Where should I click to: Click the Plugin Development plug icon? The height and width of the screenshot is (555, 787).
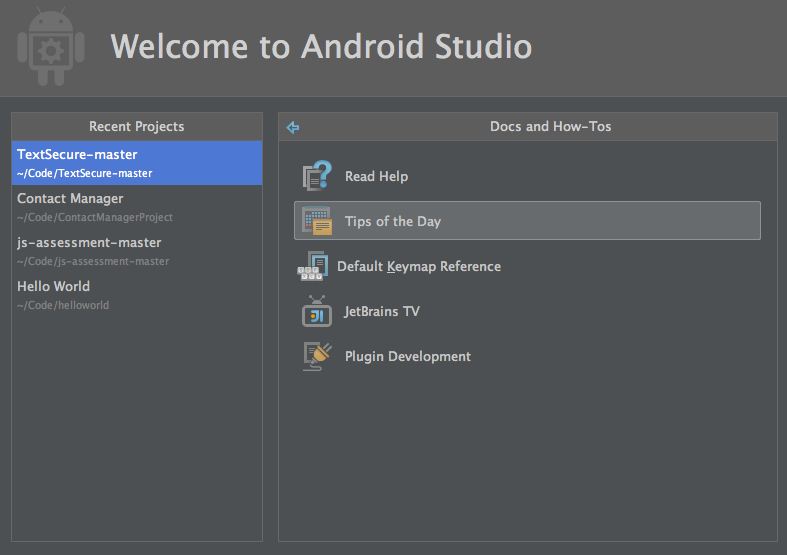pos(317,356)
